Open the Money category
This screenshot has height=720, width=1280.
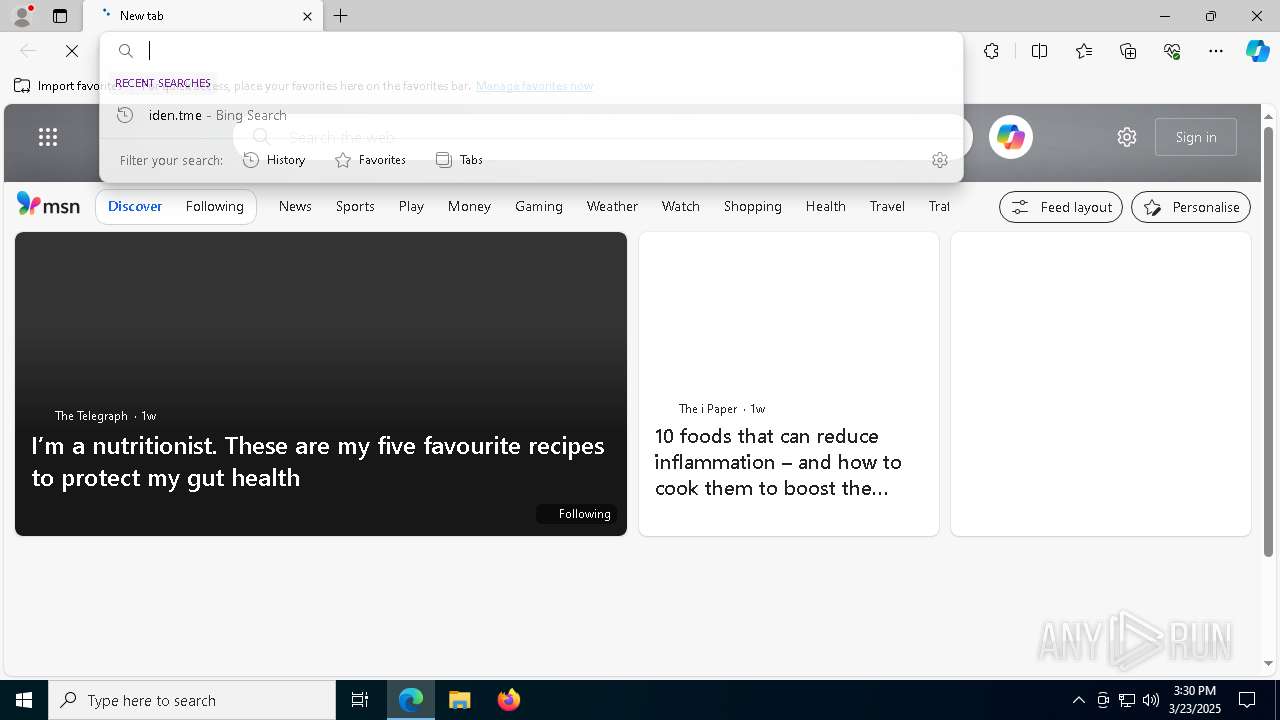469,206
